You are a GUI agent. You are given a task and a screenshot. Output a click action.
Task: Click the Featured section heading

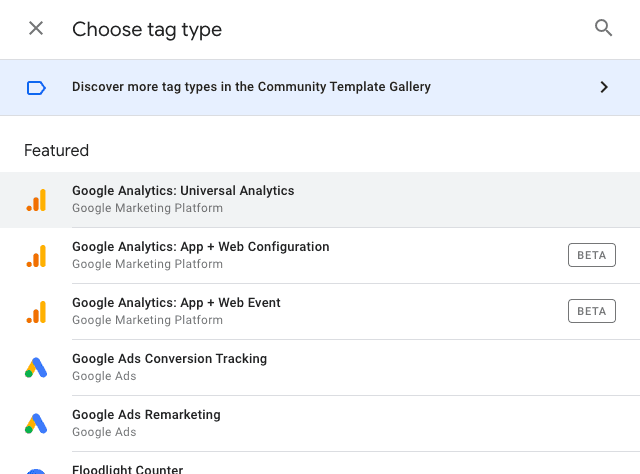coord(56,151)
